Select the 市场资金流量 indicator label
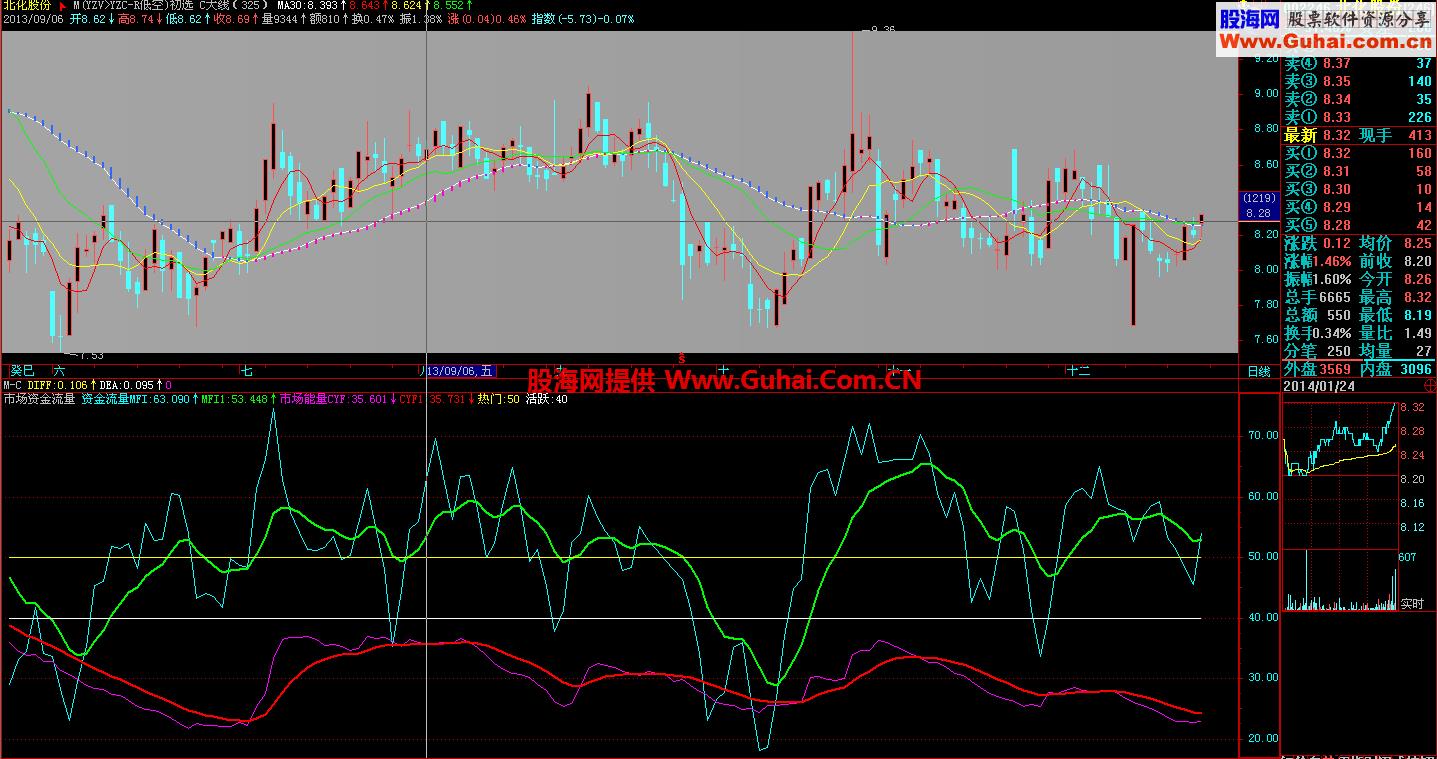Screen dimensions: 1438x759 tap(40, 398)
